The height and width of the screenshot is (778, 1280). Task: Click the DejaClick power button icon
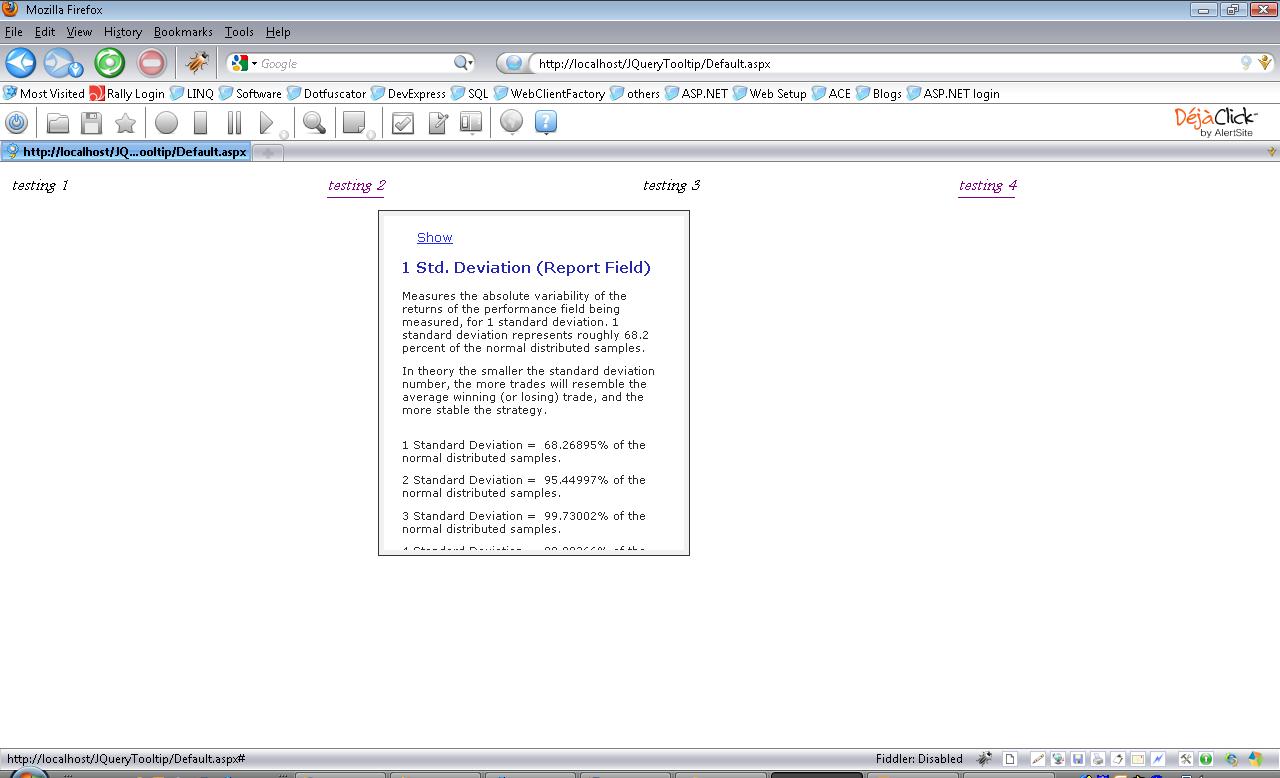click(17, 123)
